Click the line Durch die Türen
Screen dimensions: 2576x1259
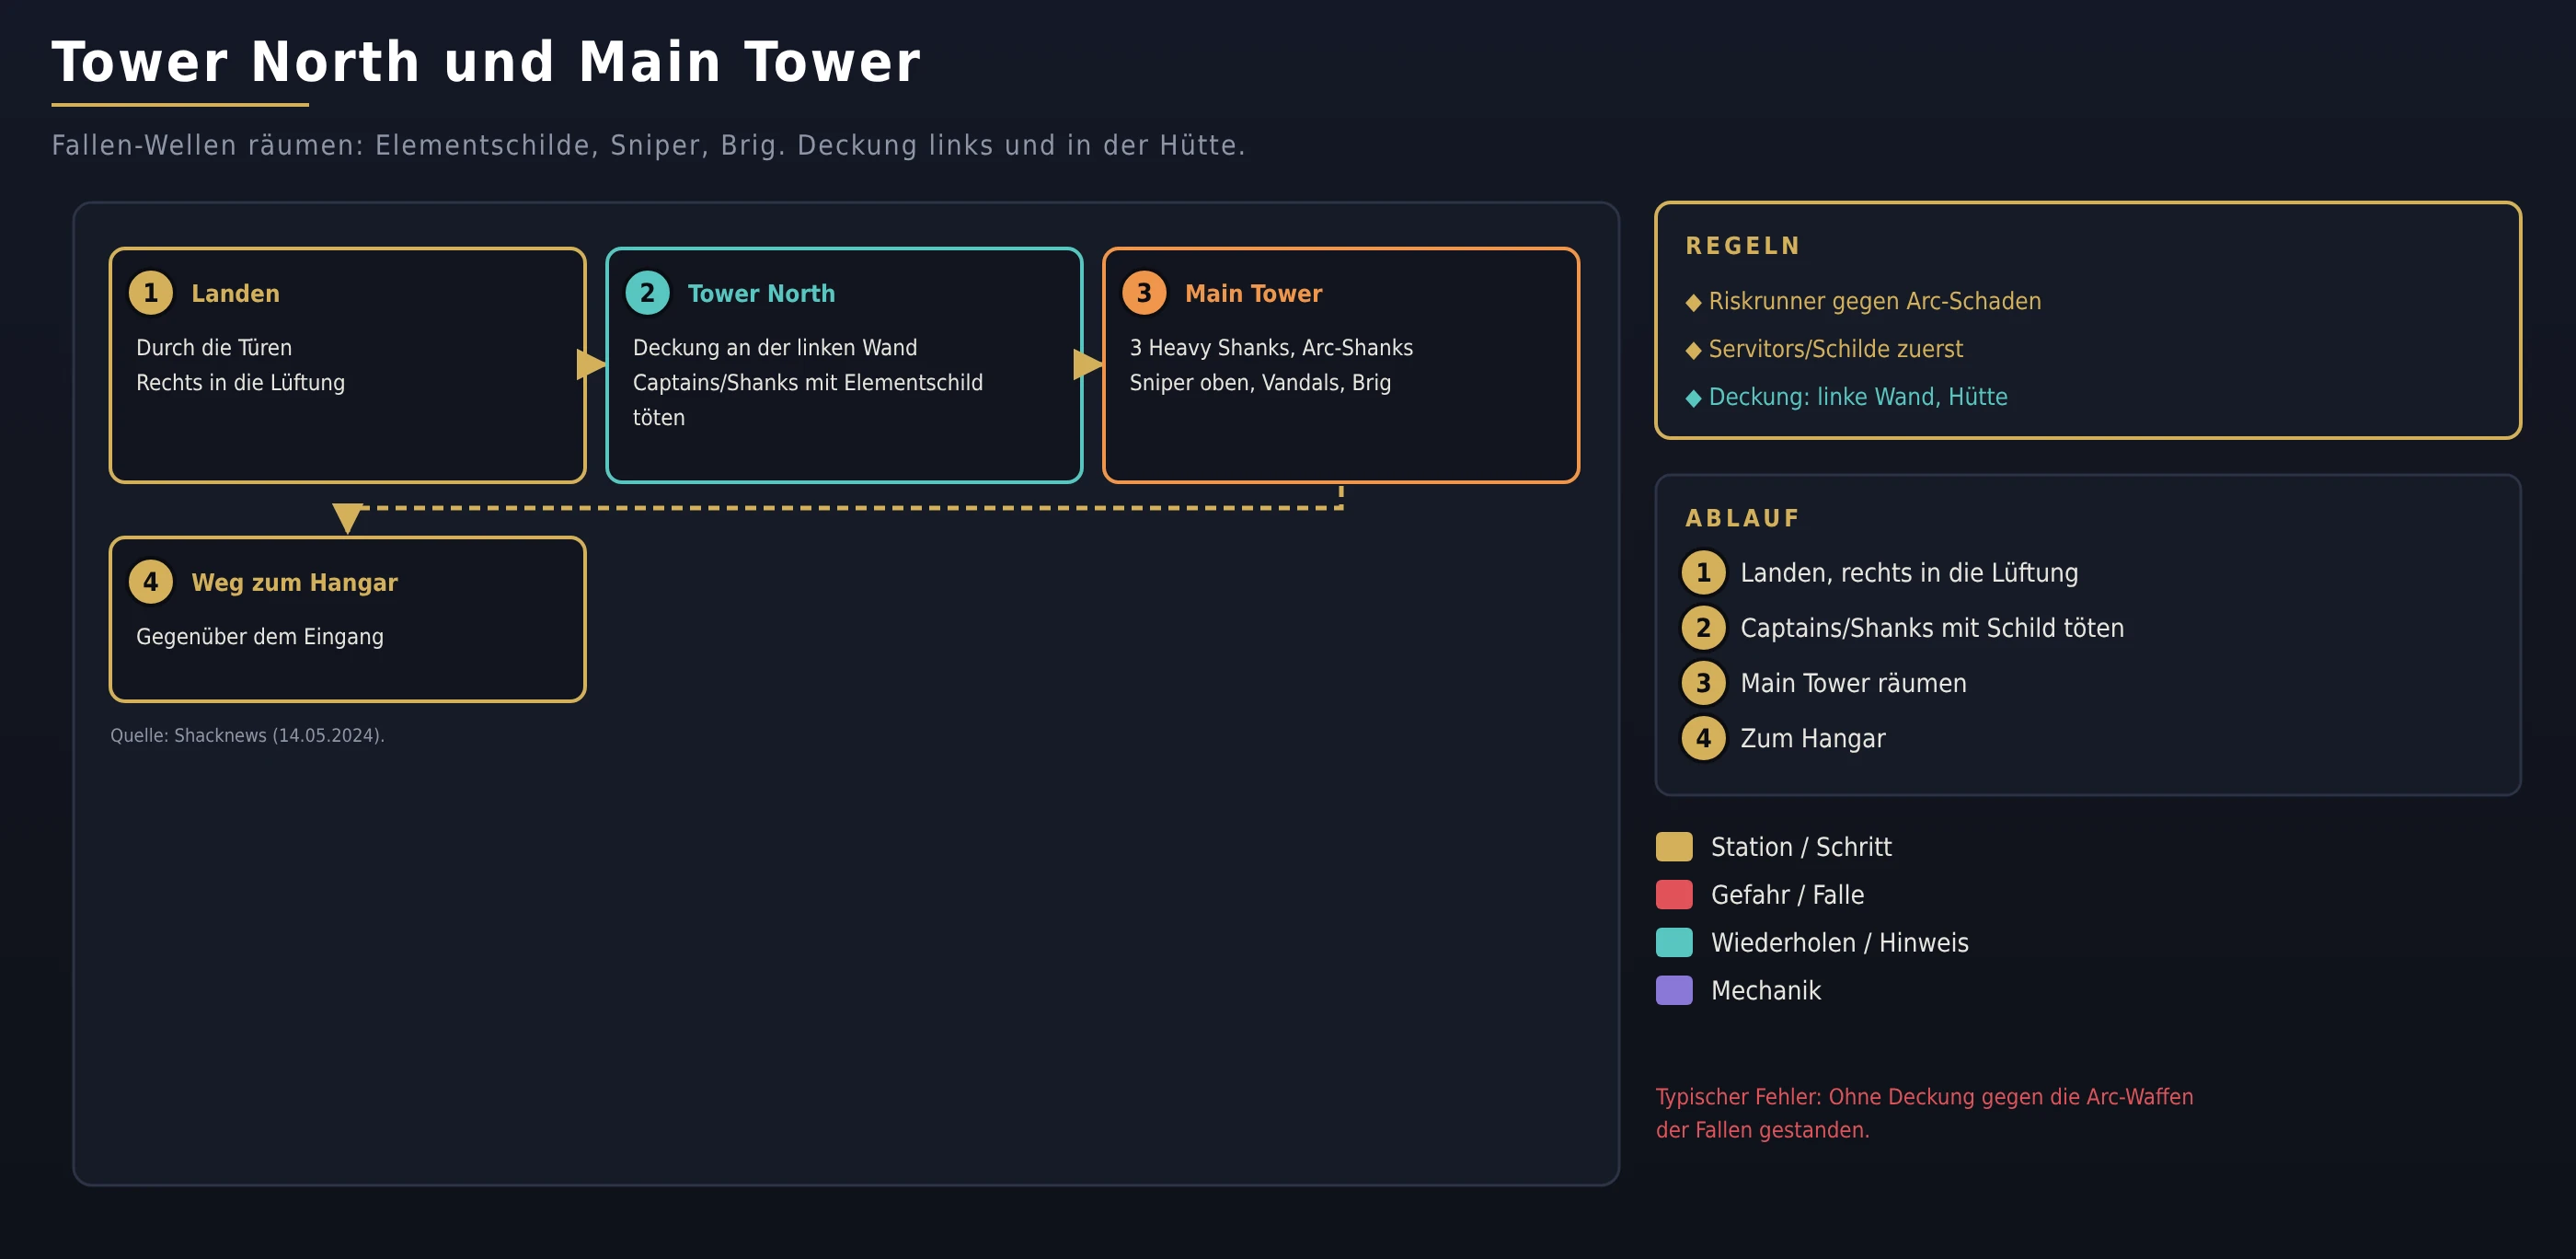tap(214, 348)
